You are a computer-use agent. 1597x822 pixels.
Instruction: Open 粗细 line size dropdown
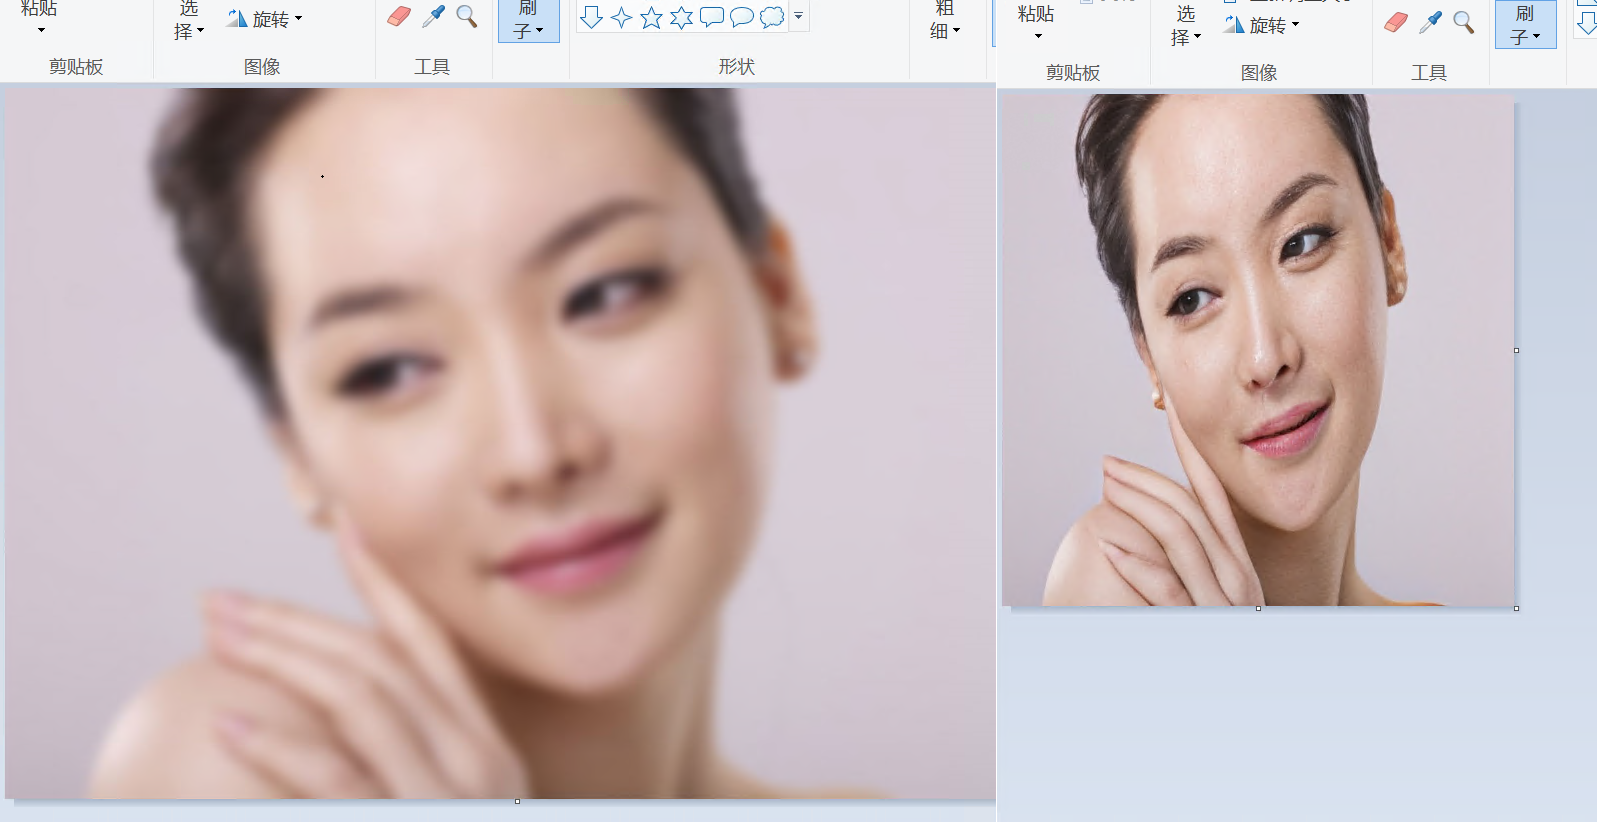coord(945,20)
